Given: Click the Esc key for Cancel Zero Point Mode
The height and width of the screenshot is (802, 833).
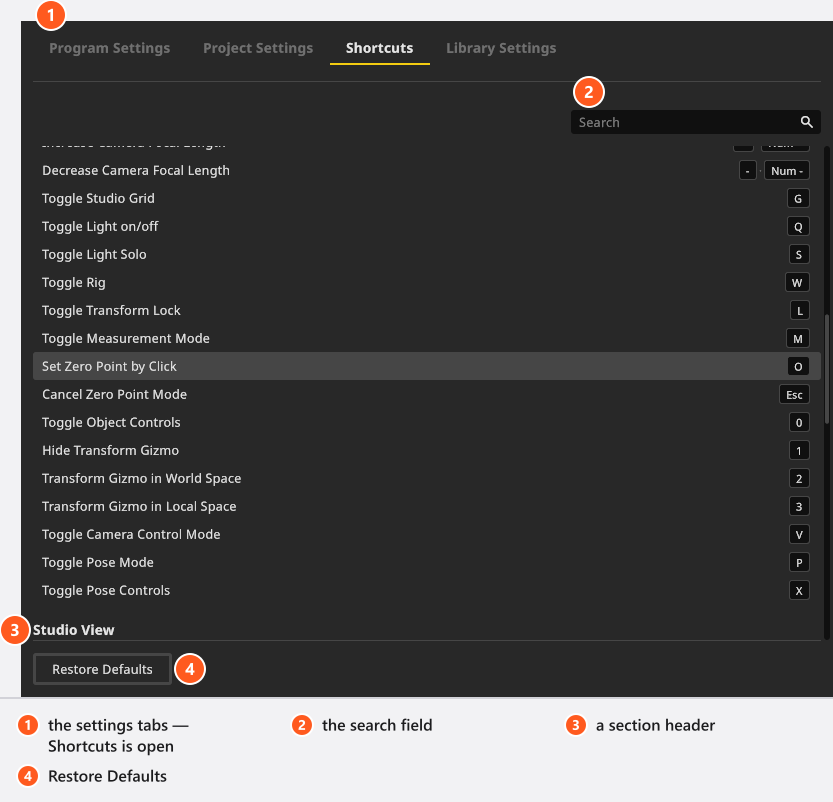Looking at the screenshot, I should [x=794, y=395].
